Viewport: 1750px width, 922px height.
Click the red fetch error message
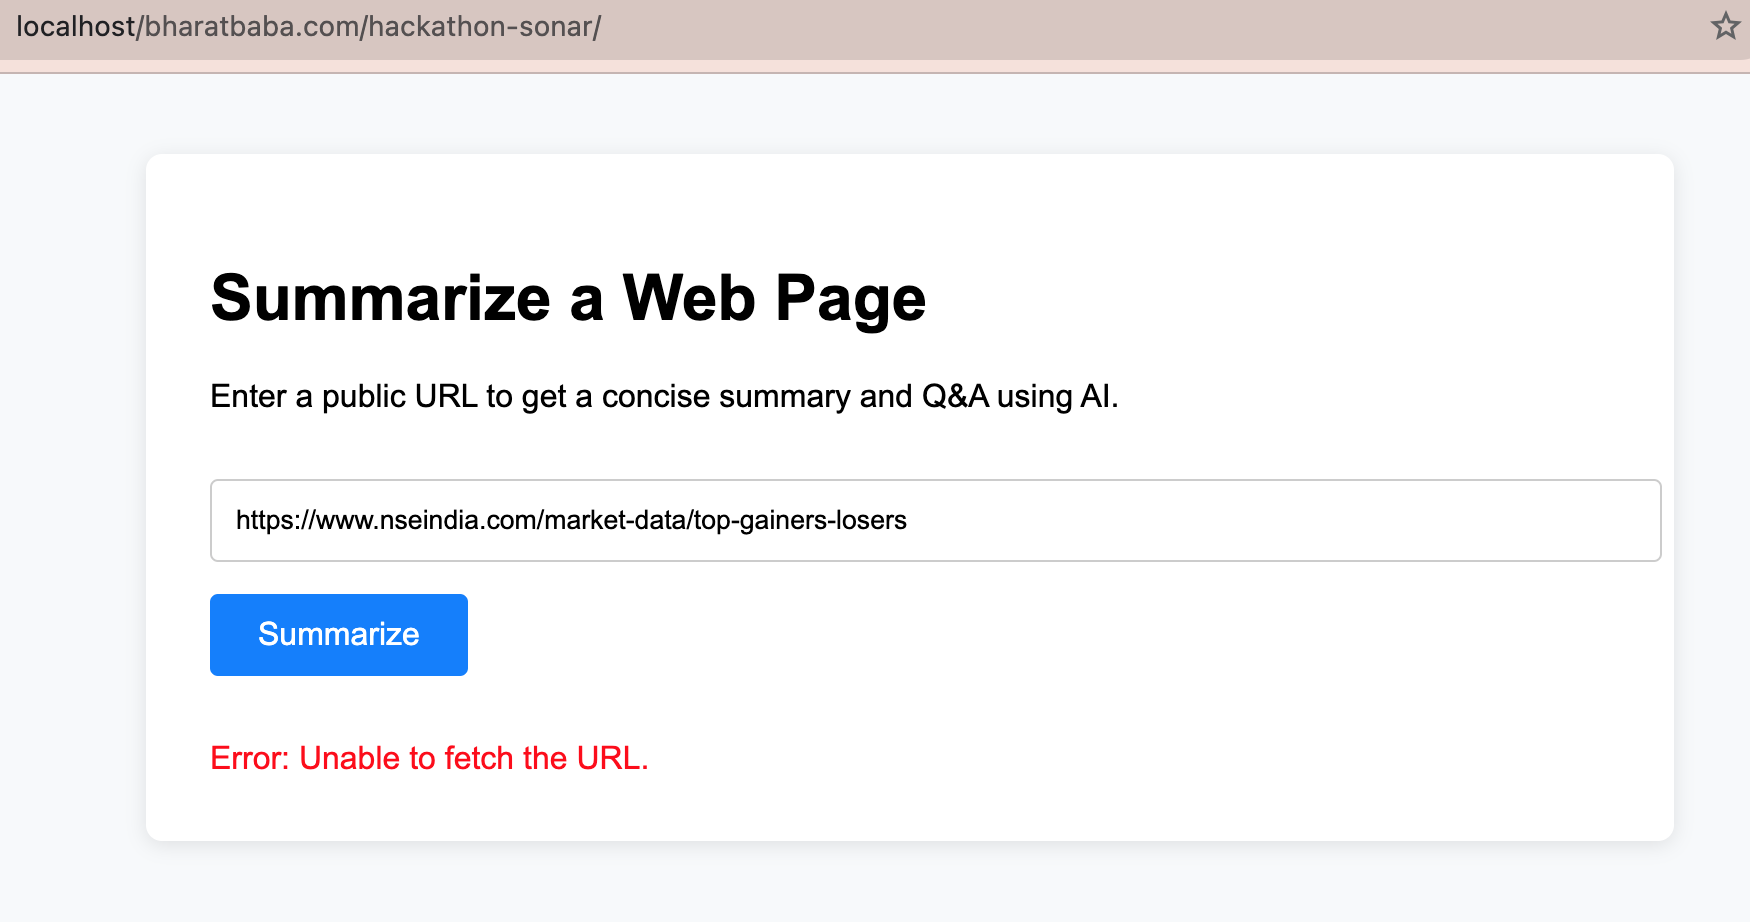[x=429, y=758]
